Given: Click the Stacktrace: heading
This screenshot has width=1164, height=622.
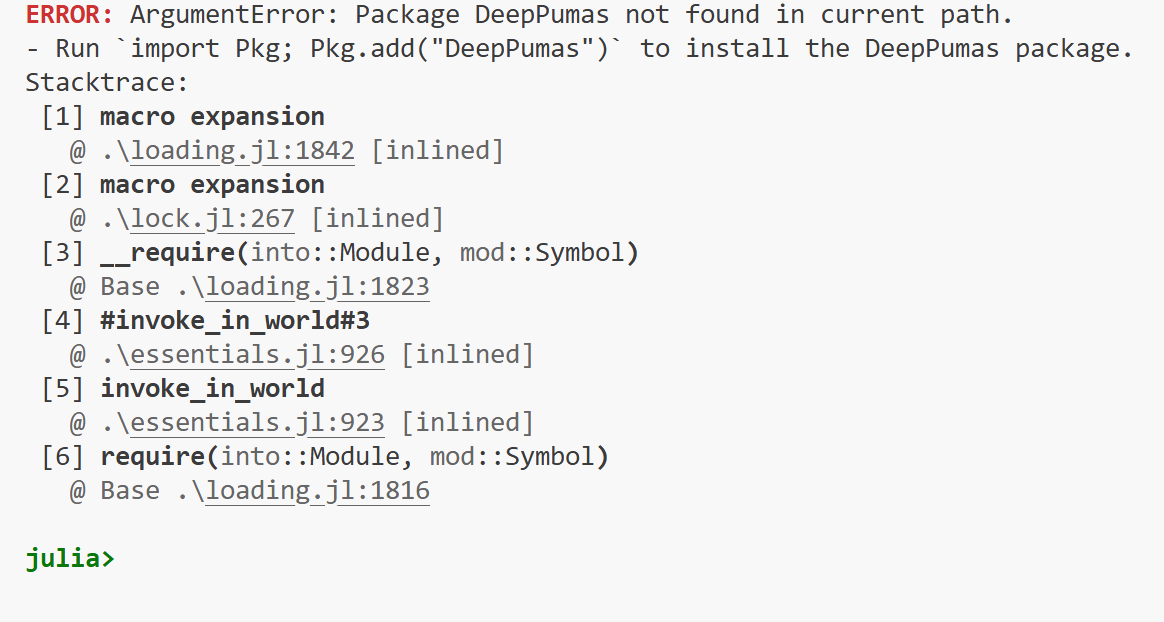Looking at the screenshot, I should [x=107, y=82].
